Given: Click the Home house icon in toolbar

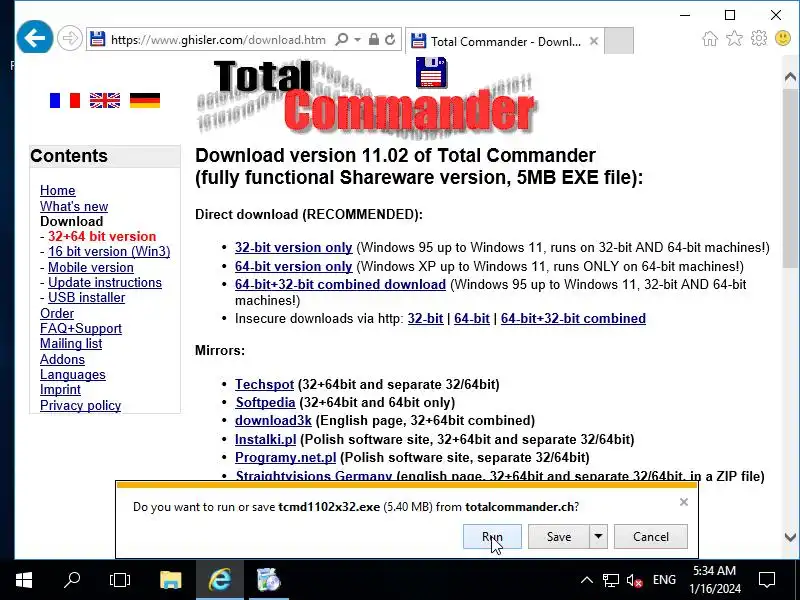Looking at the screenshot, I should [710, 38].
